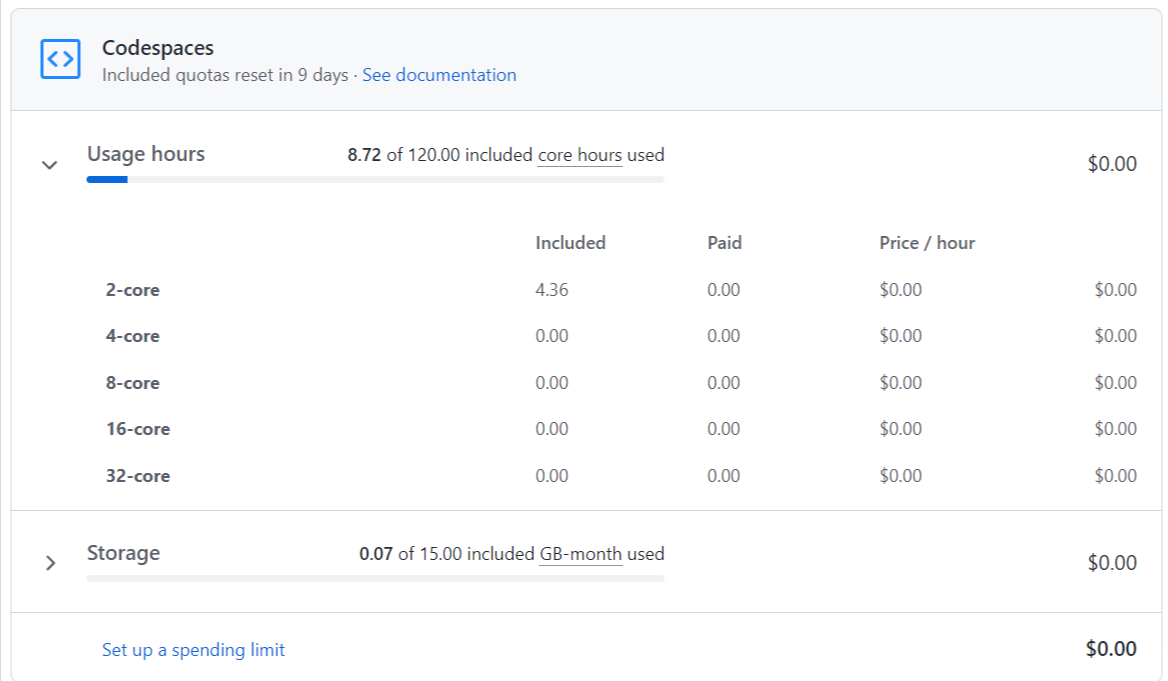The width and height of the screenshot is (1168, 681).
Task: Click the 8.72 core hours used figure
Action: pyautogui.click(x=364, y=155)
